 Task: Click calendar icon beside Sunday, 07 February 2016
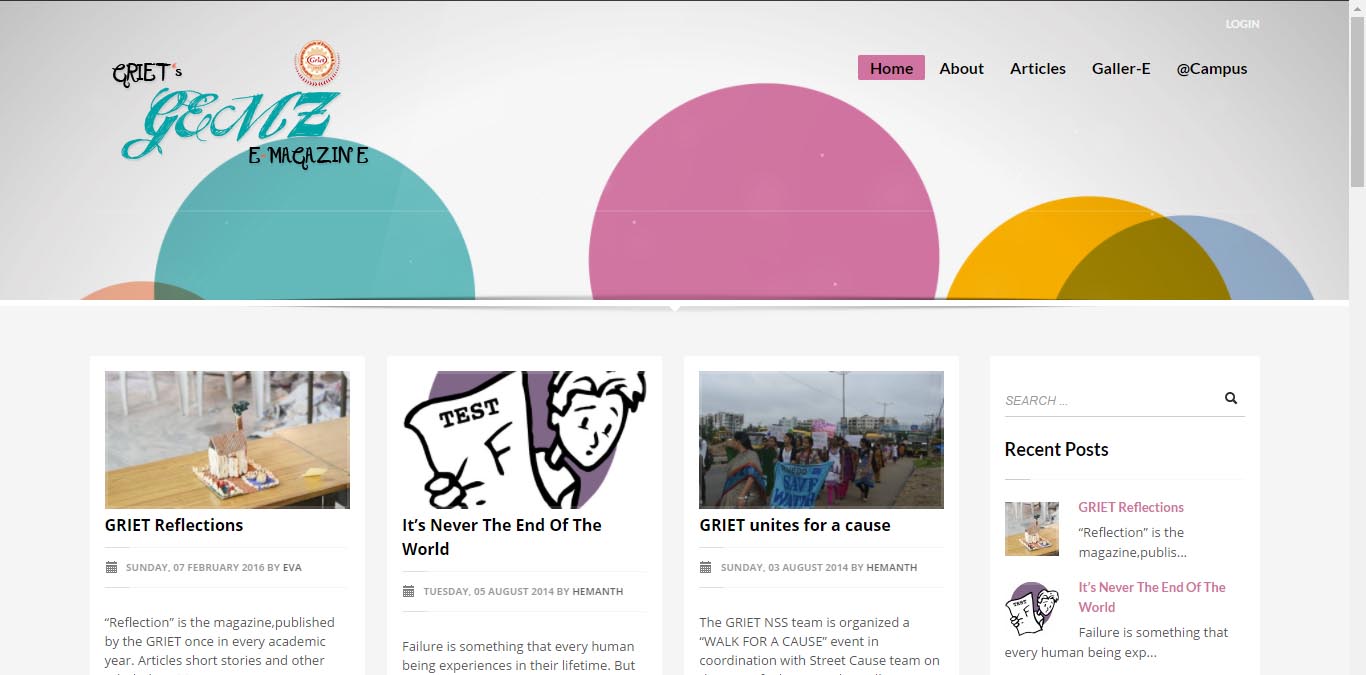[111, 567]
